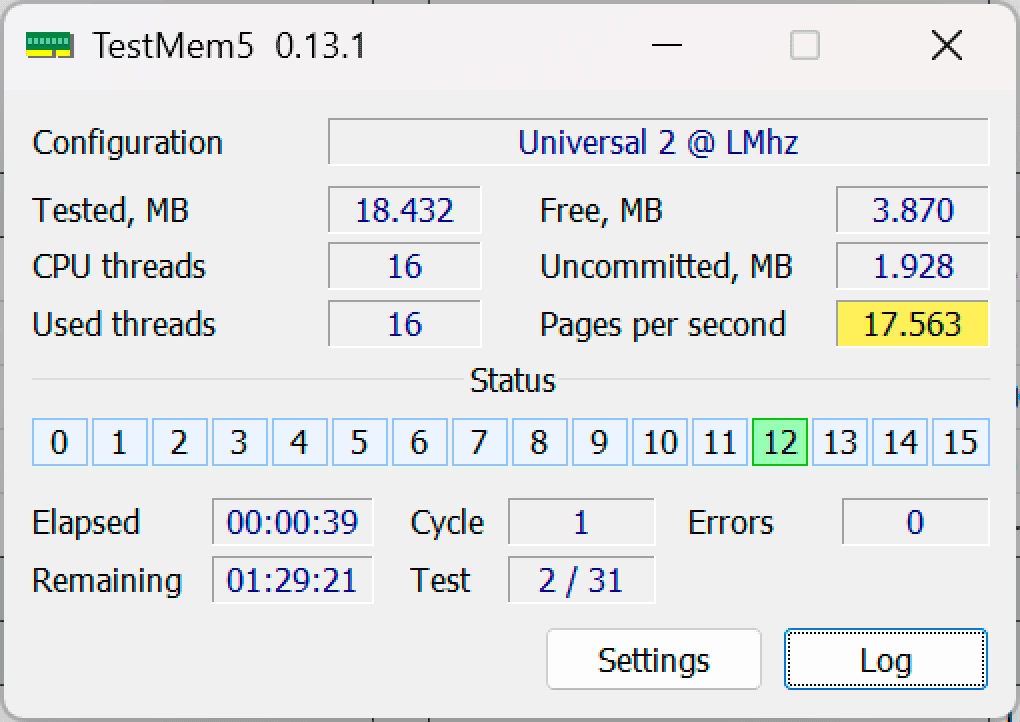Image resolution: width=1020 pixels, height=722 pixels.
Task: Click the Remaining time 01:29:21
Action: 293,580
